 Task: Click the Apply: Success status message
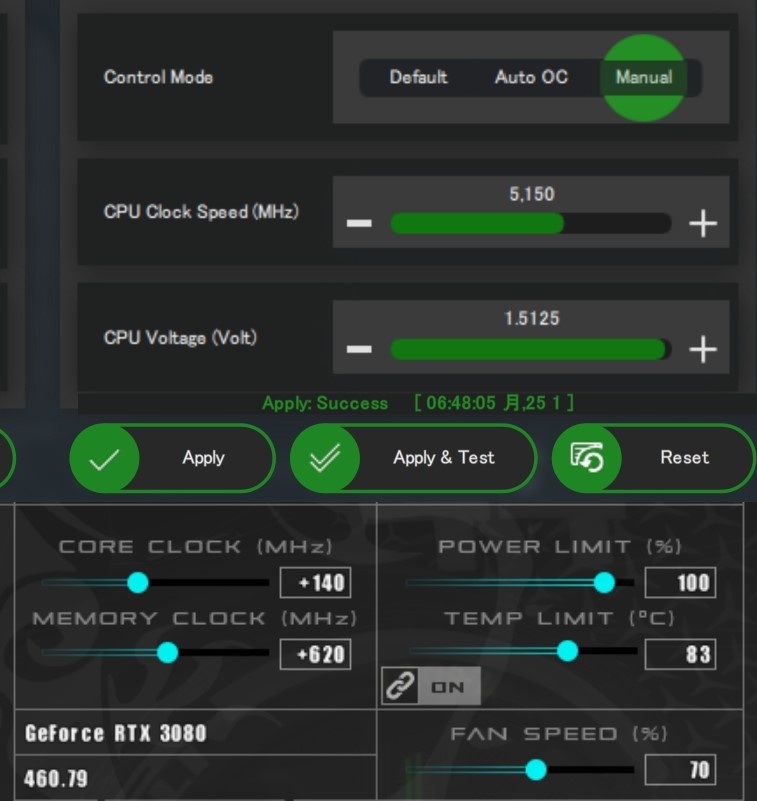pos(325,404)
